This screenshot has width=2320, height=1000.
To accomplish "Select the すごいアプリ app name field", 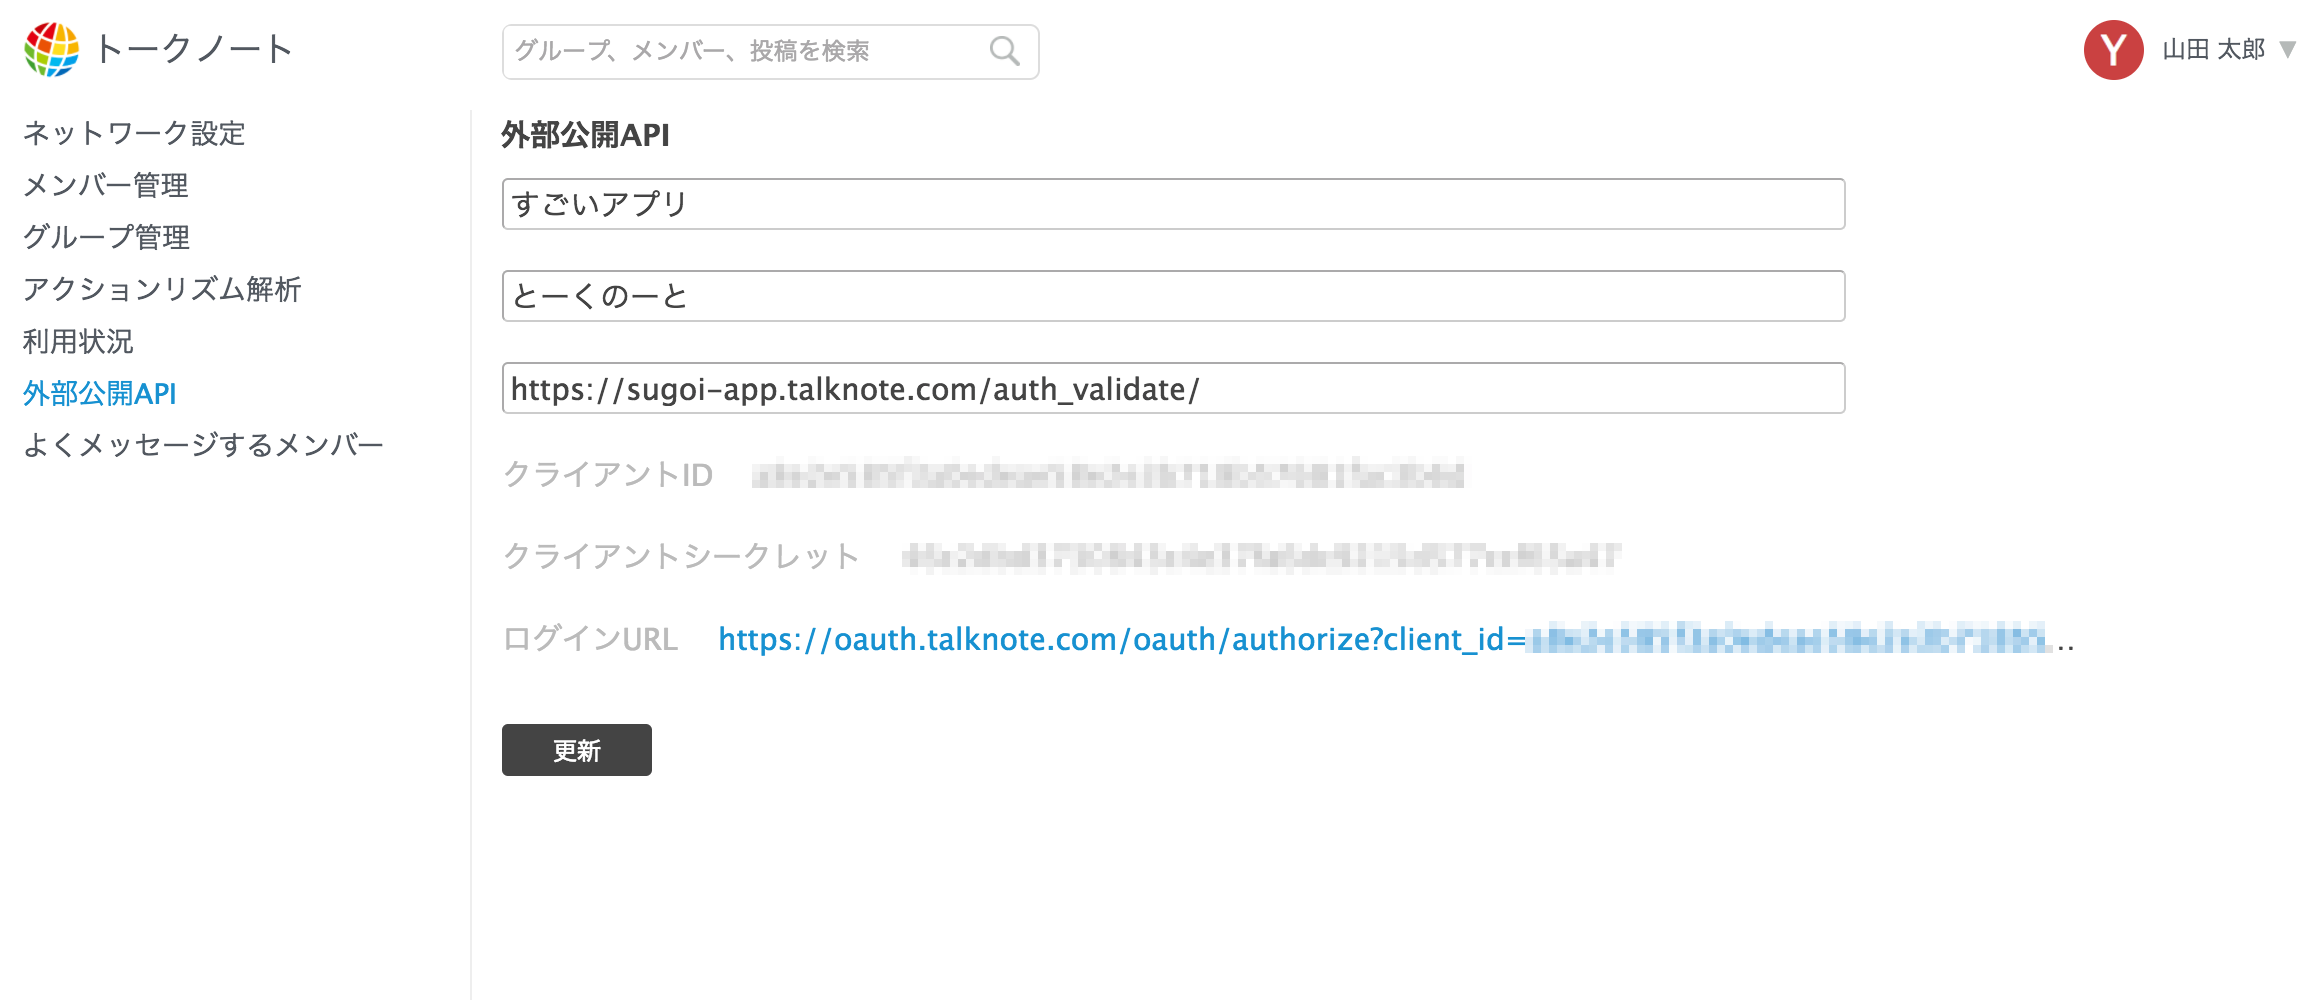I will pyautogui.click(x=1170, y=203).
